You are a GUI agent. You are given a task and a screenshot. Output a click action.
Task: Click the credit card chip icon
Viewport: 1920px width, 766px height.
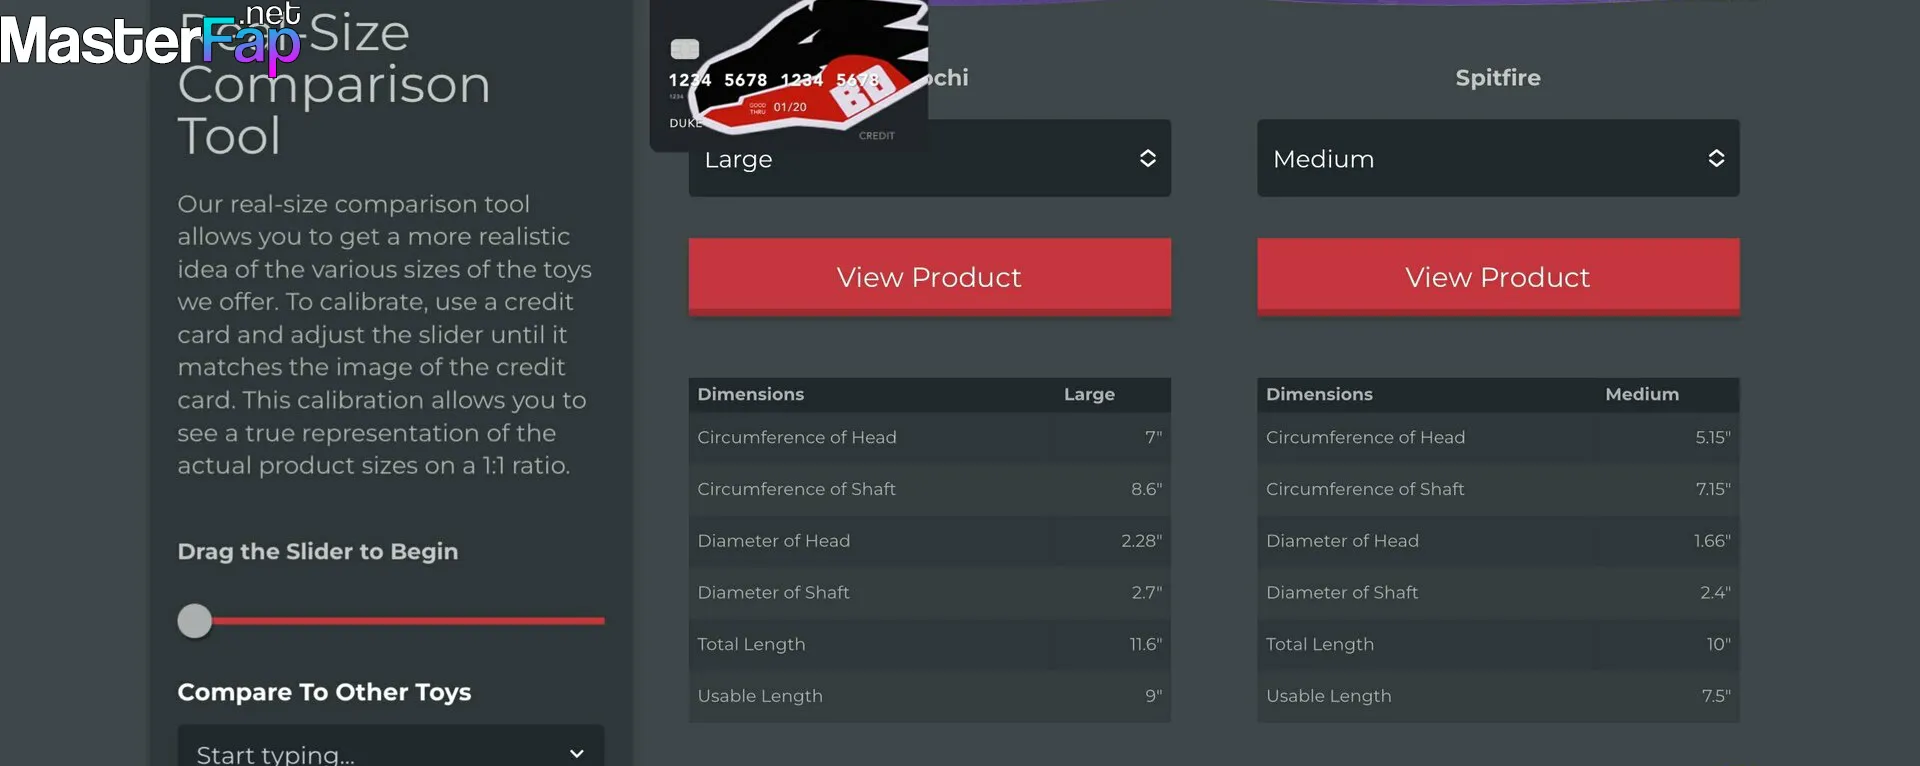(684, 49)
